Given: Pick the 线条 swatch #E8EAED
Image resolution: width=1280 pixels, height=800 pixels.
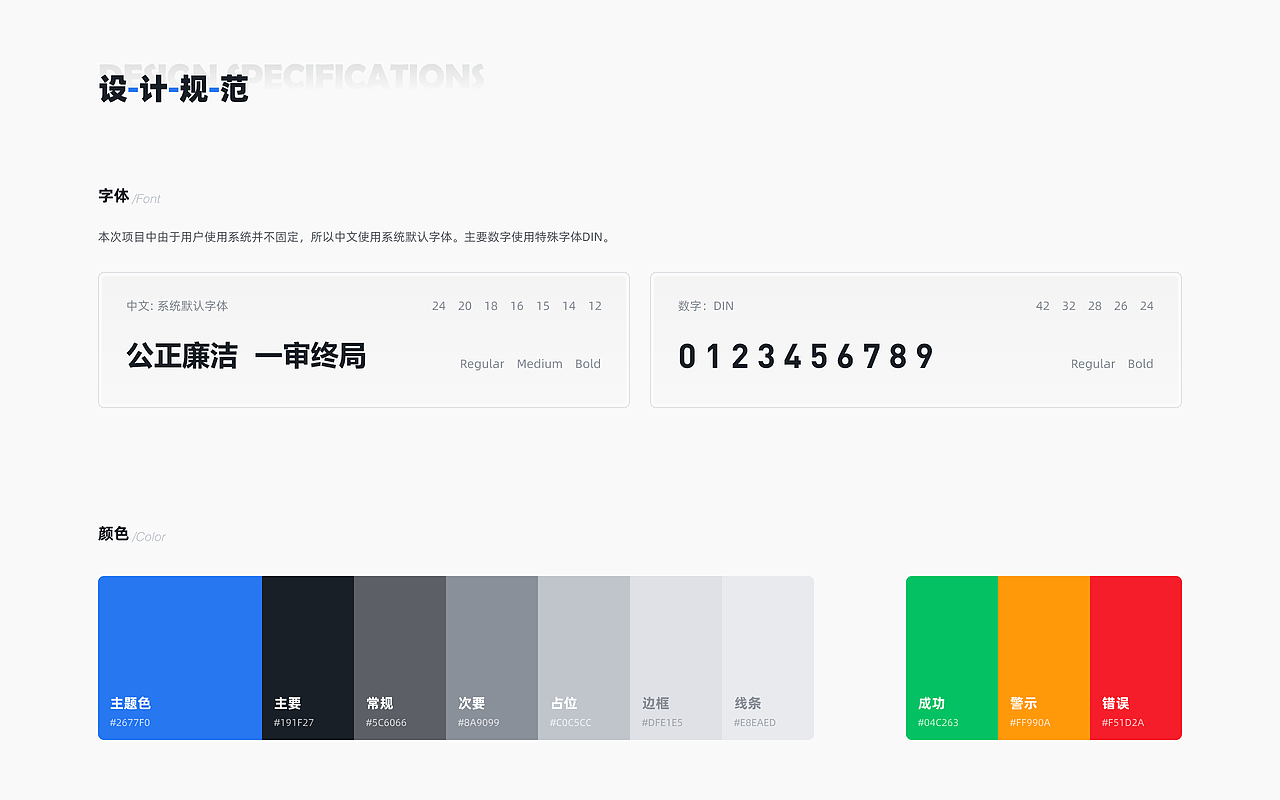Looking at the screenshot, I should (x=768, y=658).
